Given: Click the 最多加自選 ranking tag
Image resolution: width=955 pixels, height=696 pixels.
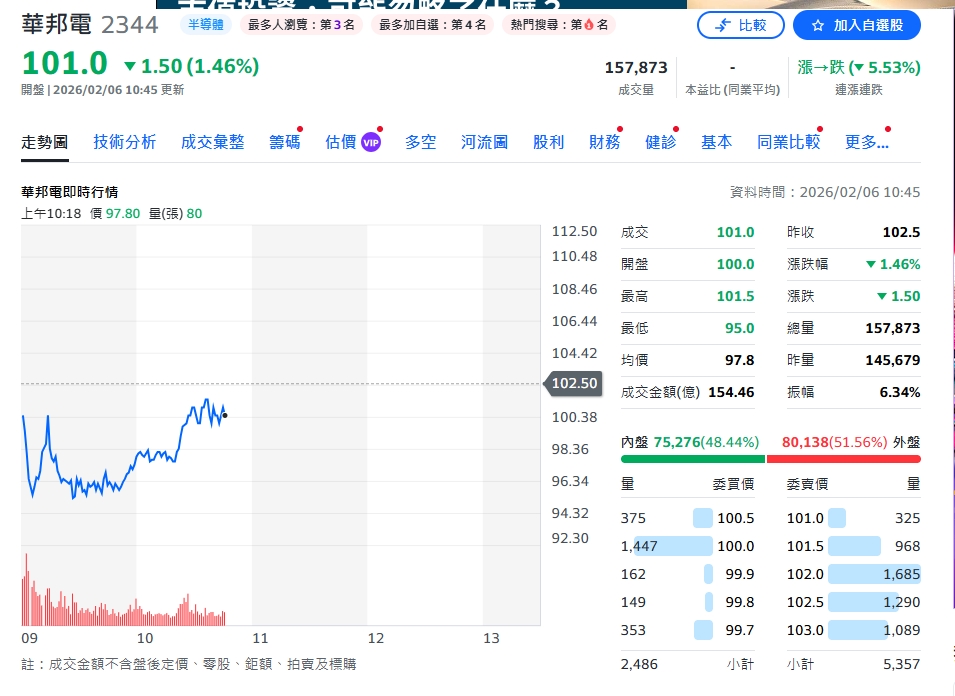Looking at the screenshot, I should 432,25.
